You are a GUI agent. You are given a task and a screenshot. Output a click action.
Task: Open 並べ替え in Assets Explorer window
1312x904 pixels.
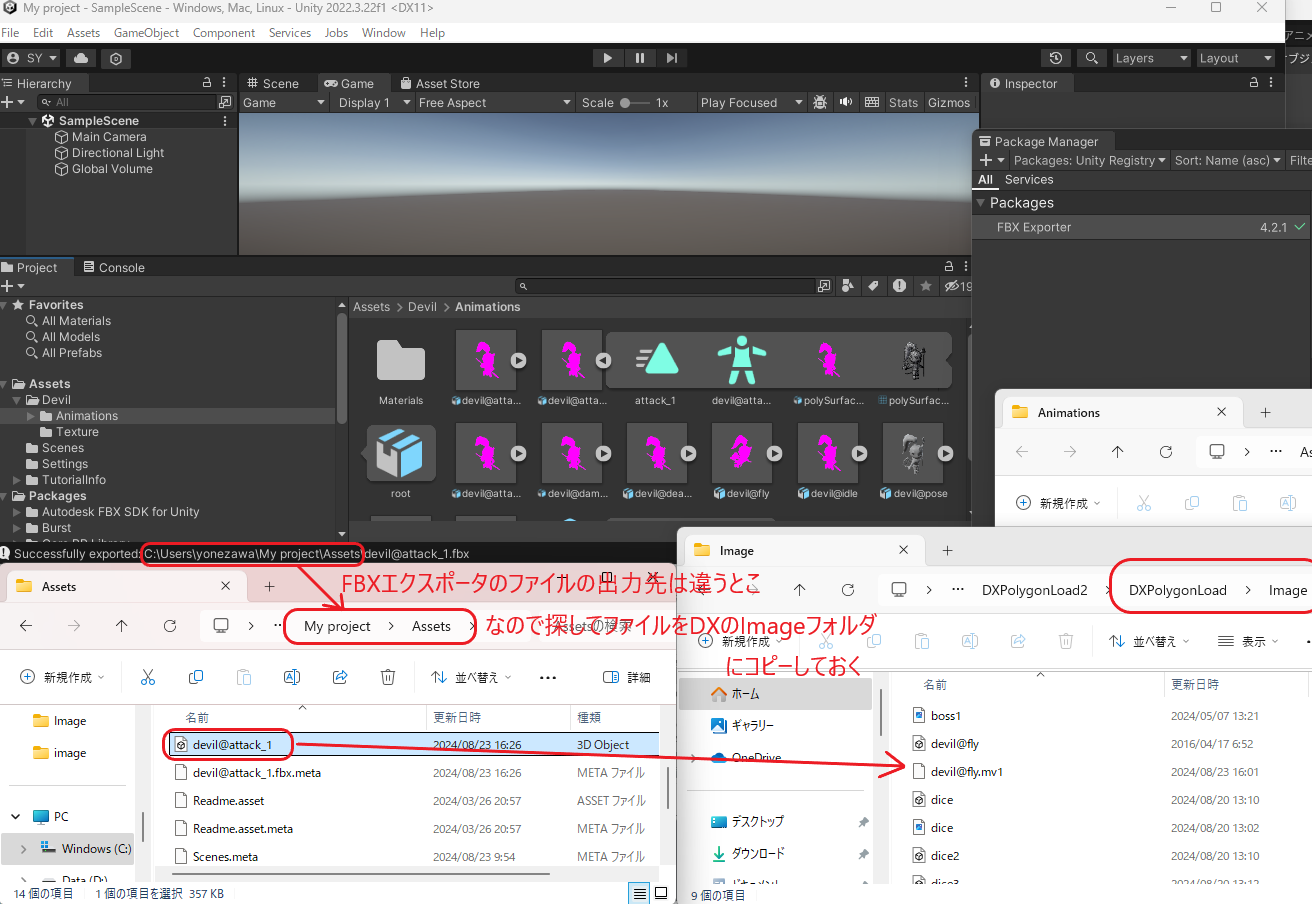point(470,677)
